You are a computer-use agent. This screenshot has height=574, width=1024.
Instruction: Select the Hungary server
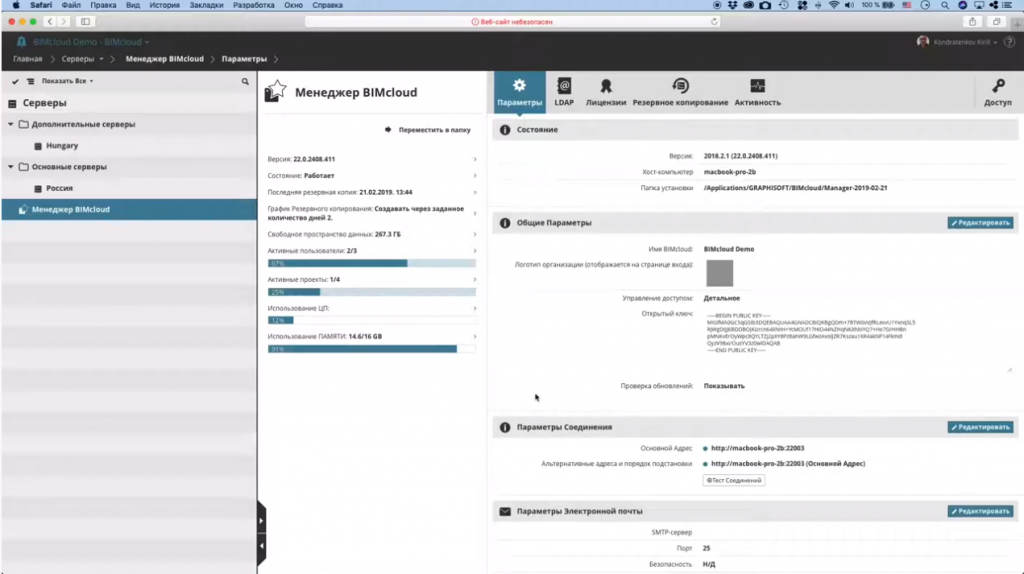[x=61, y=146]
